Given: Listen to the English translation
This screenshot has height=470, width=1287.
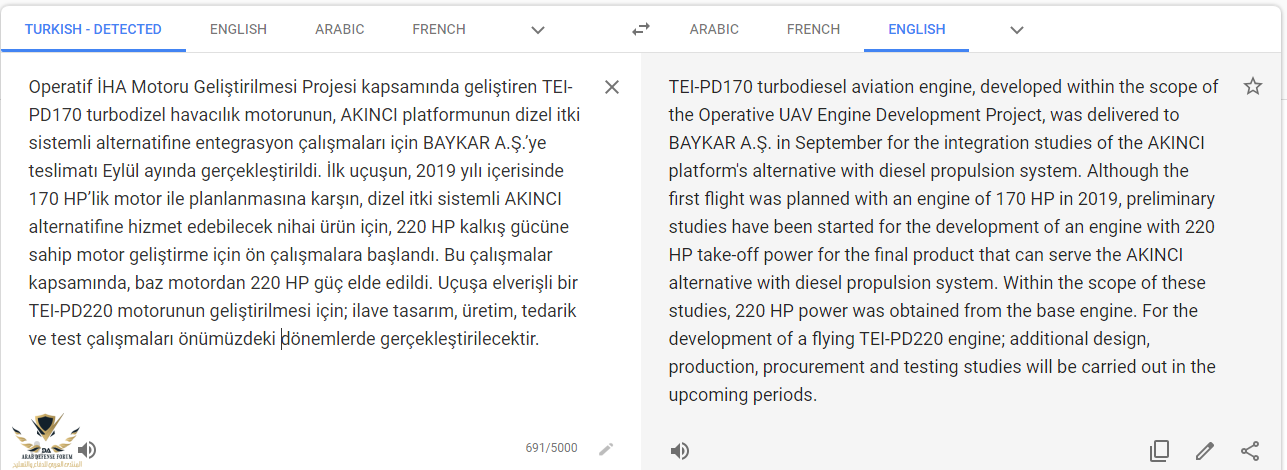Looking at the screenshot, I should pyautogui.click(x=680, y=451).
